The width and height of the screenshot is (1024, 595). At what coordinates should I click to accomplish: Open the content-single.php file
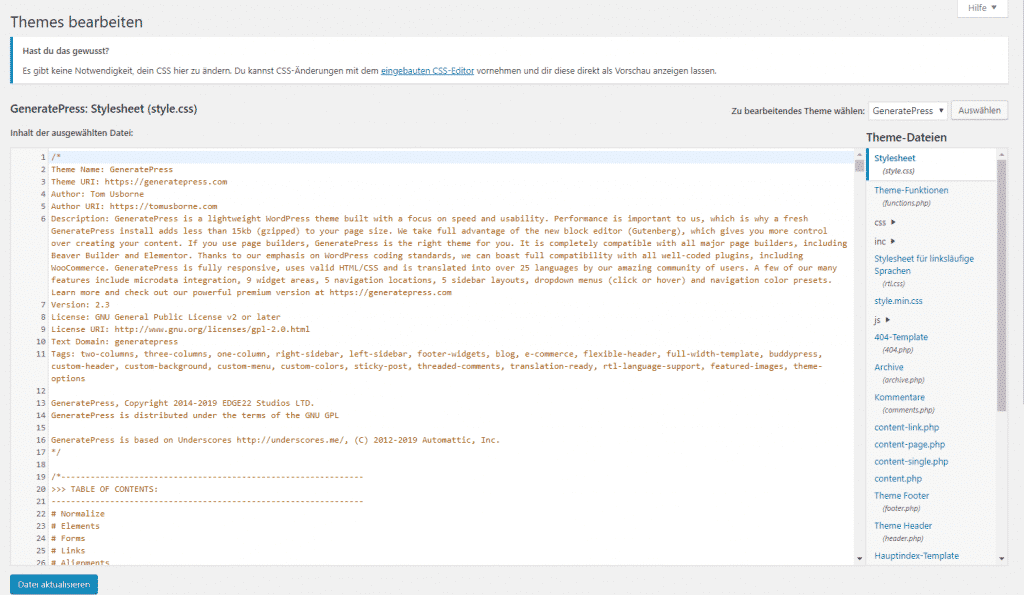[x=911, y=461]
